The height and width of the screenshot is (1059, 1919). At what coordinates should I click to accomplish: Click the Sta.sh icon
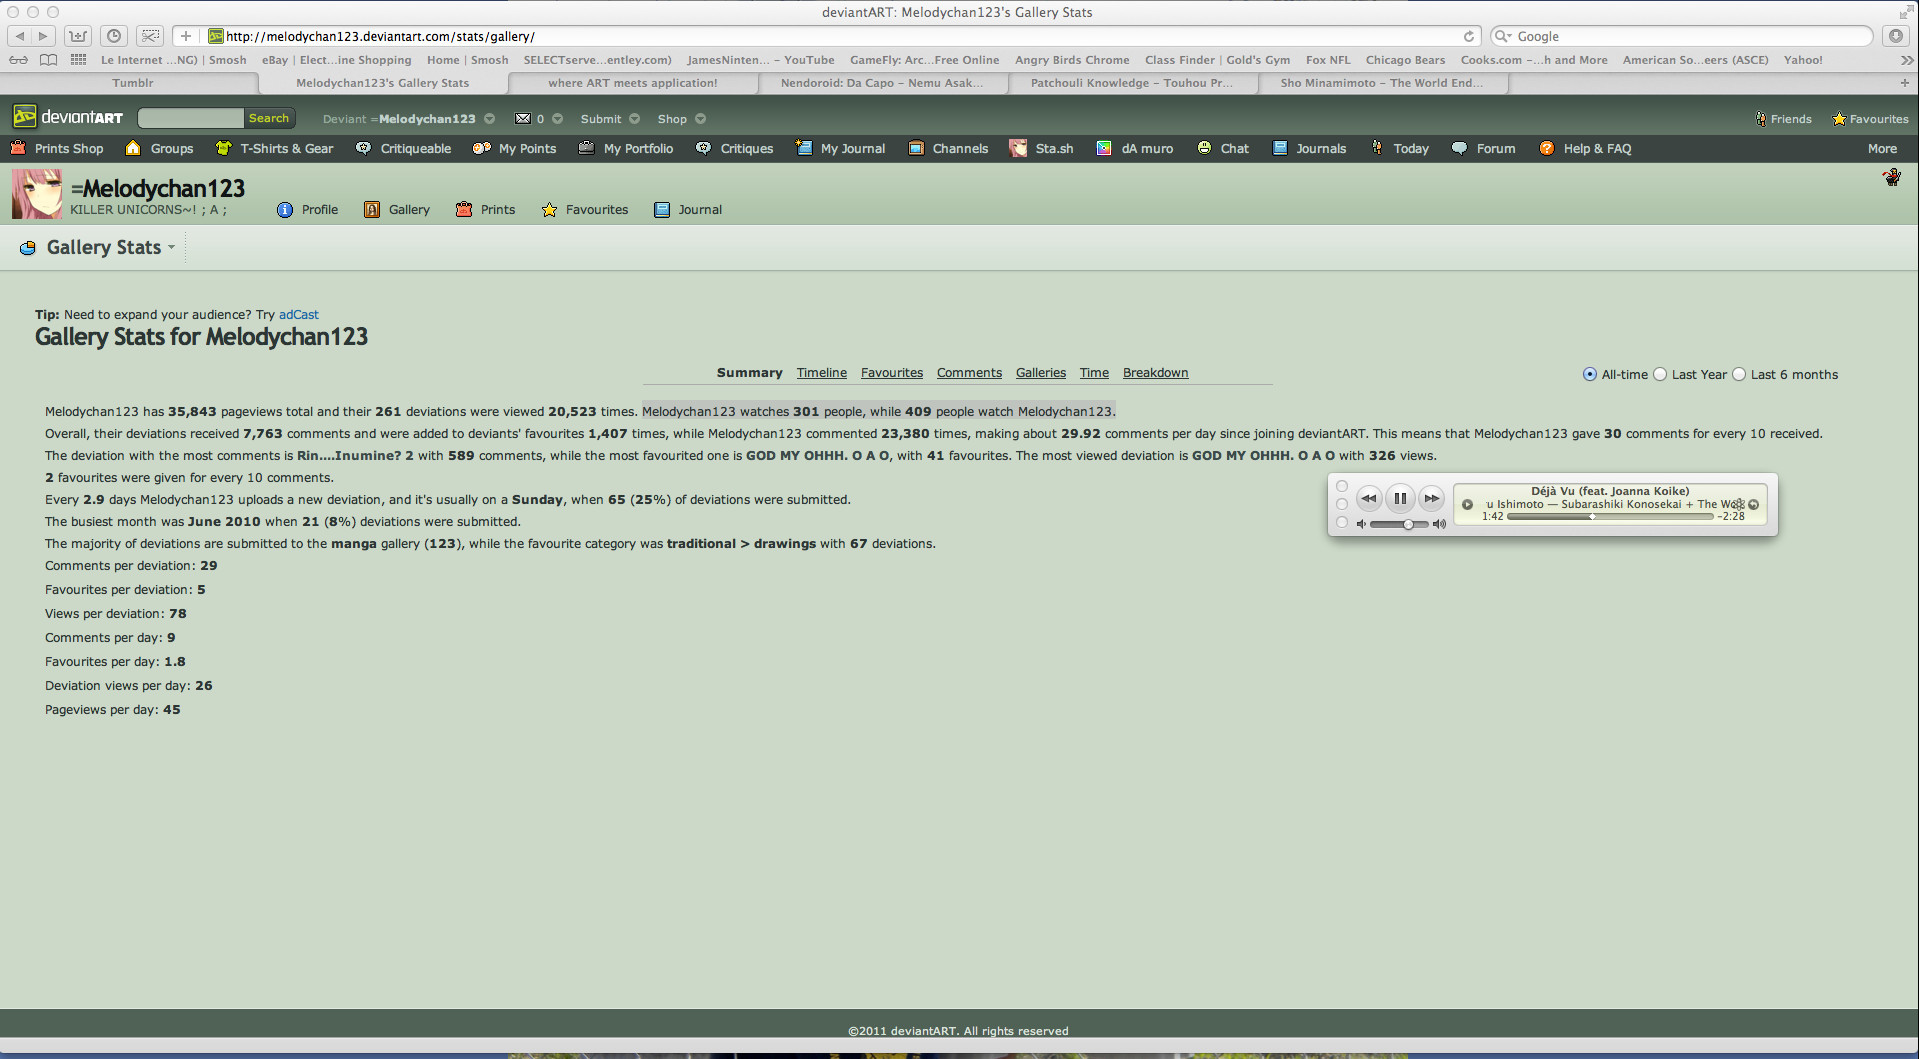[x=1018, y=148]
